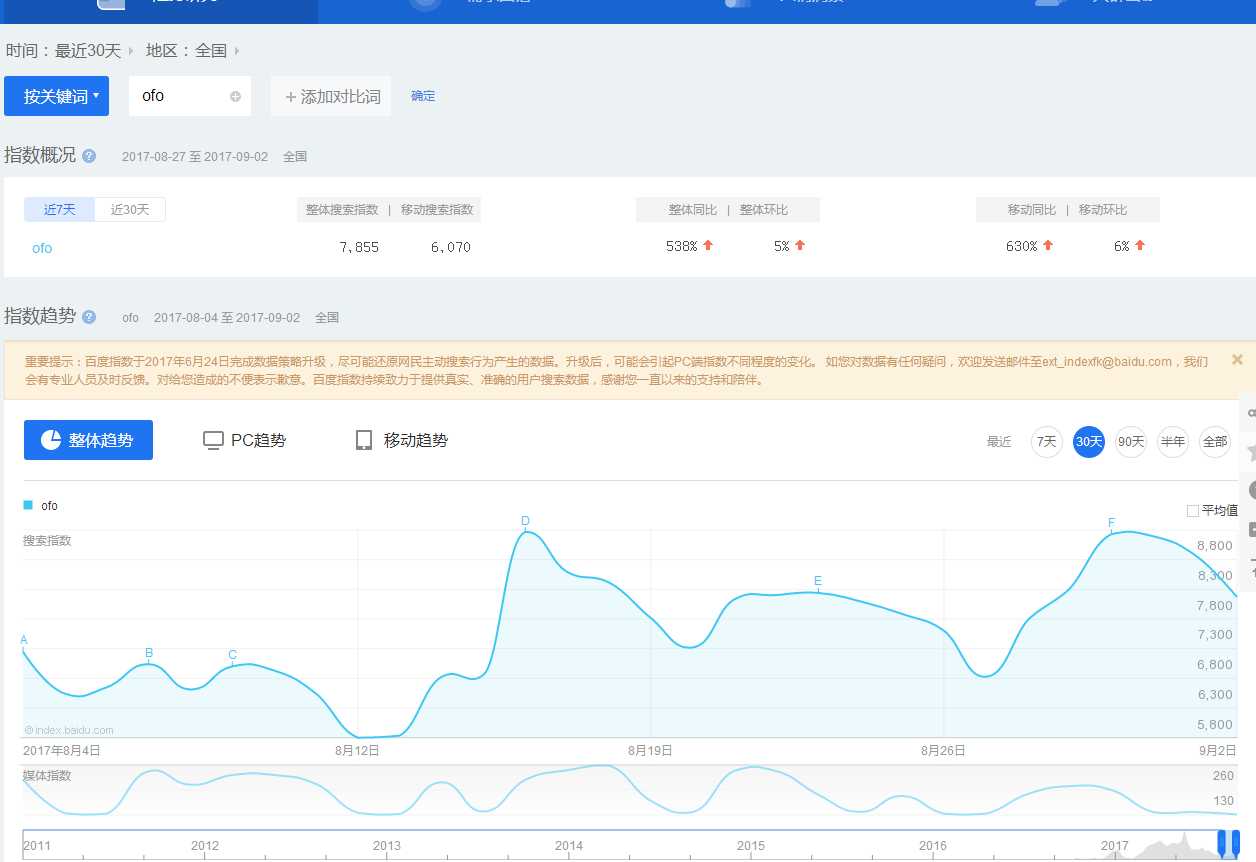Click news marker C on the chart
This screenshot has height=862, width=1256.
pos(232,655)
